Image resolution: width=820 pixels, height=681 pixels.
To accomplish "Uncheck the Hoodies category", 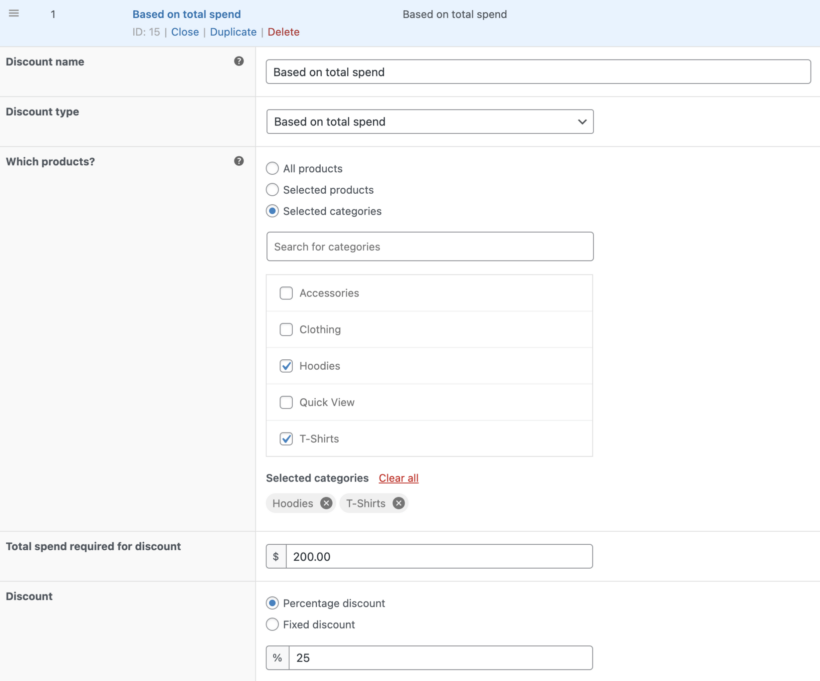I will tap(286, 365).
